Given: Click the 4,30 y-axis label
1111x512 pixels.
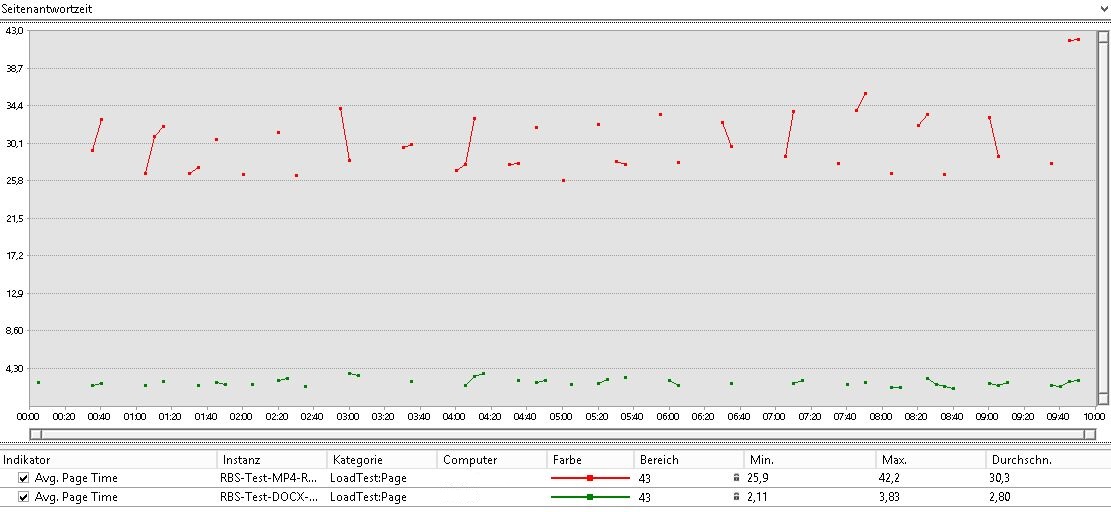Looking at the screenshot, I should point(14,368).
